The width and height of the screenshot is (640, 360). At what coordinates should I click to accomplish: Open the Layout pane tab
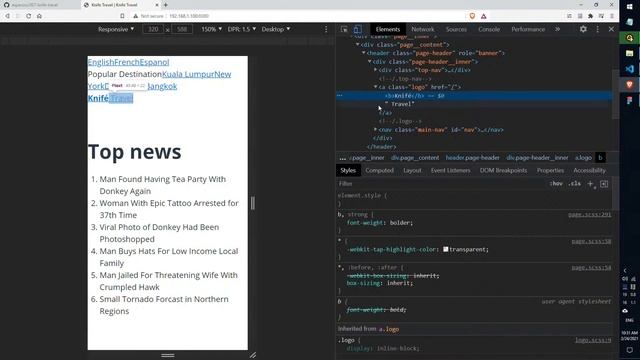pos(412,170)
